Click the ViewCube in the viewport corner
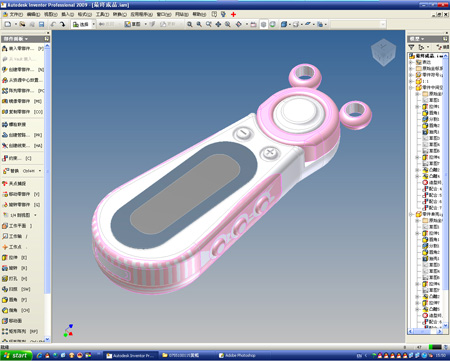This screenshot has width=450, height=361. click(383, 52)
